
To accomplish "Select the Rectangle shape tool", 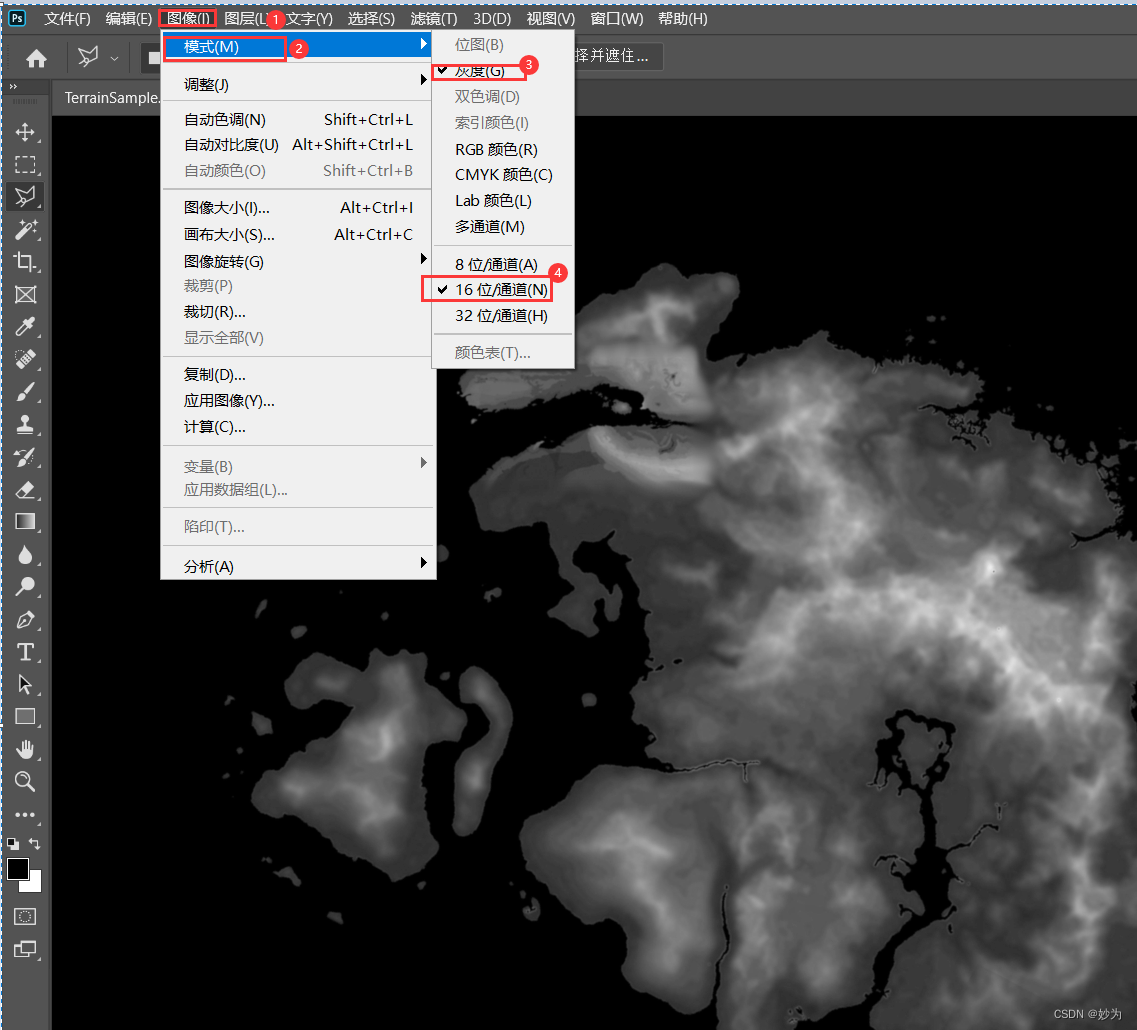I will 25,717.
